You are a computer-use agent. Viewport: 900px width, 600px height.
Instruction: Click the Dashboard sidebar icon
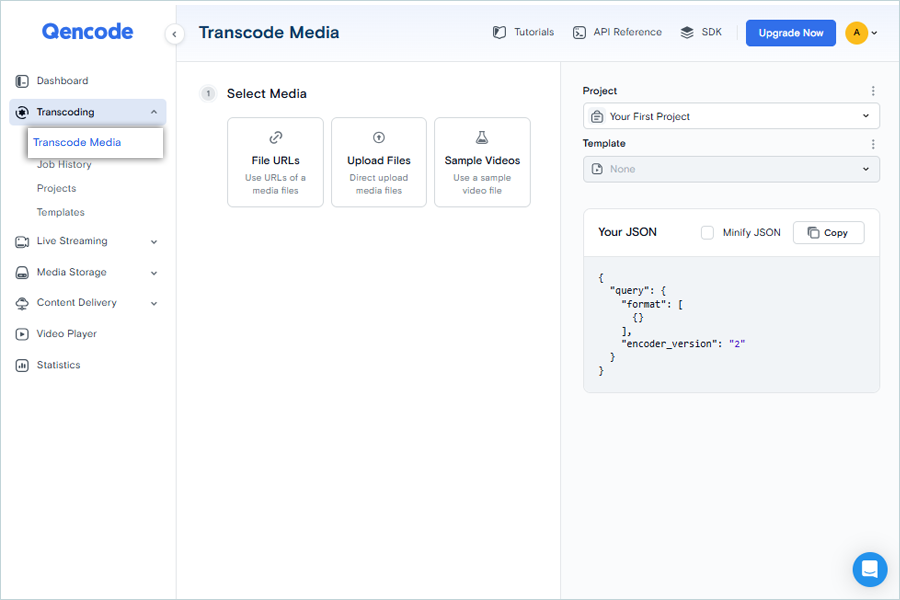click(22, 81)
